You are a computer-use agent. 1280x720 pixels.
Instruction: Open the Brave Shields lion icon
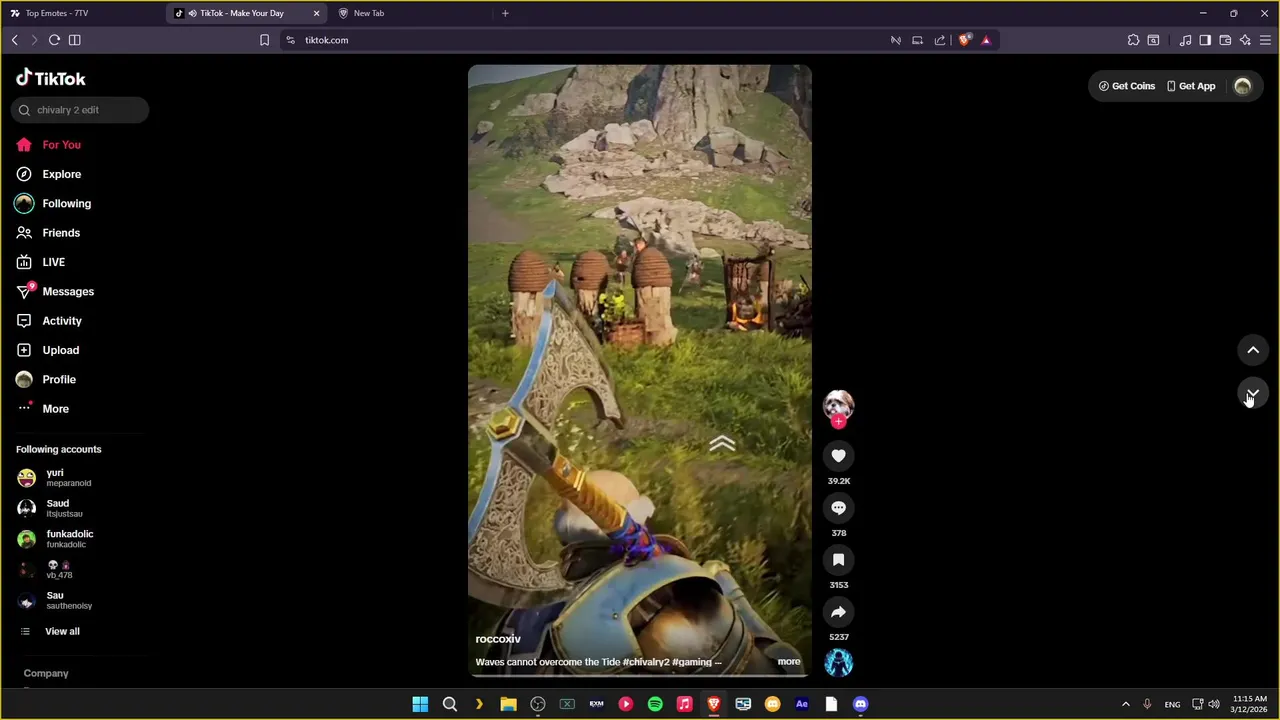[964, 40]
